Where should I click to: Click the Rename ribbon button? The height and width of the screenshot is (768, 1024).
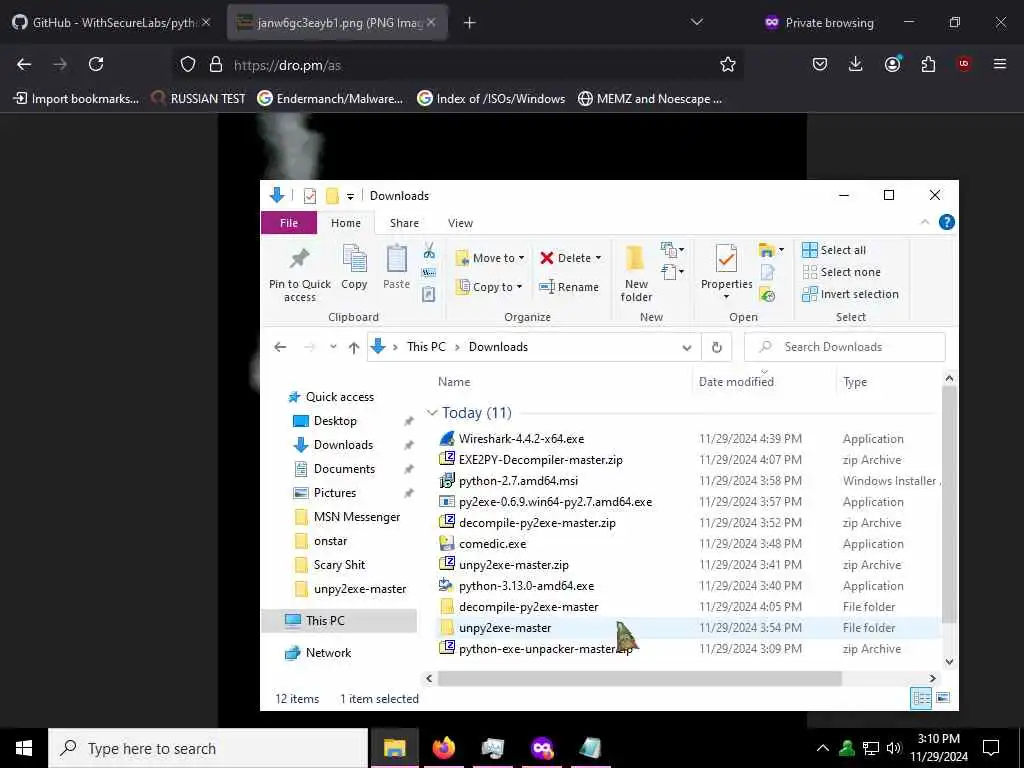(x=569, y=287)
